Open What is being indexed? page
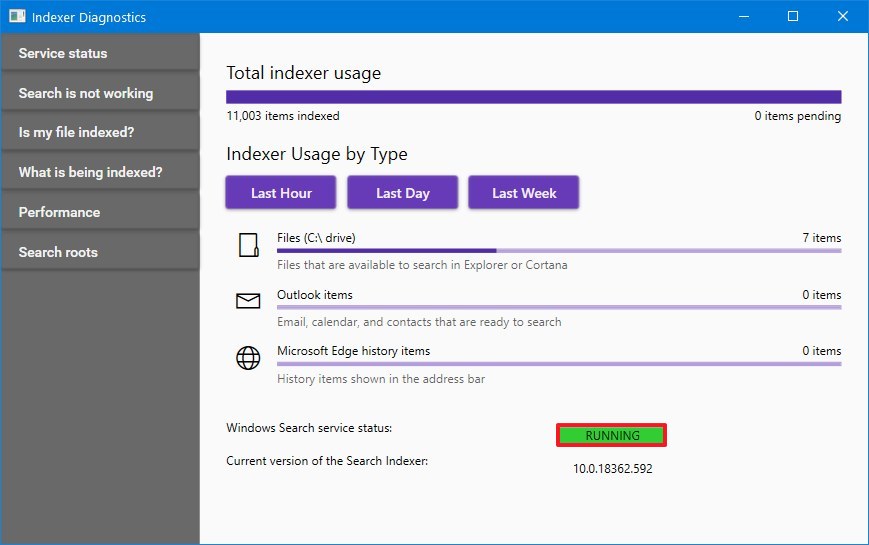The width and height of the screenshot is (869, 545). 100,172
